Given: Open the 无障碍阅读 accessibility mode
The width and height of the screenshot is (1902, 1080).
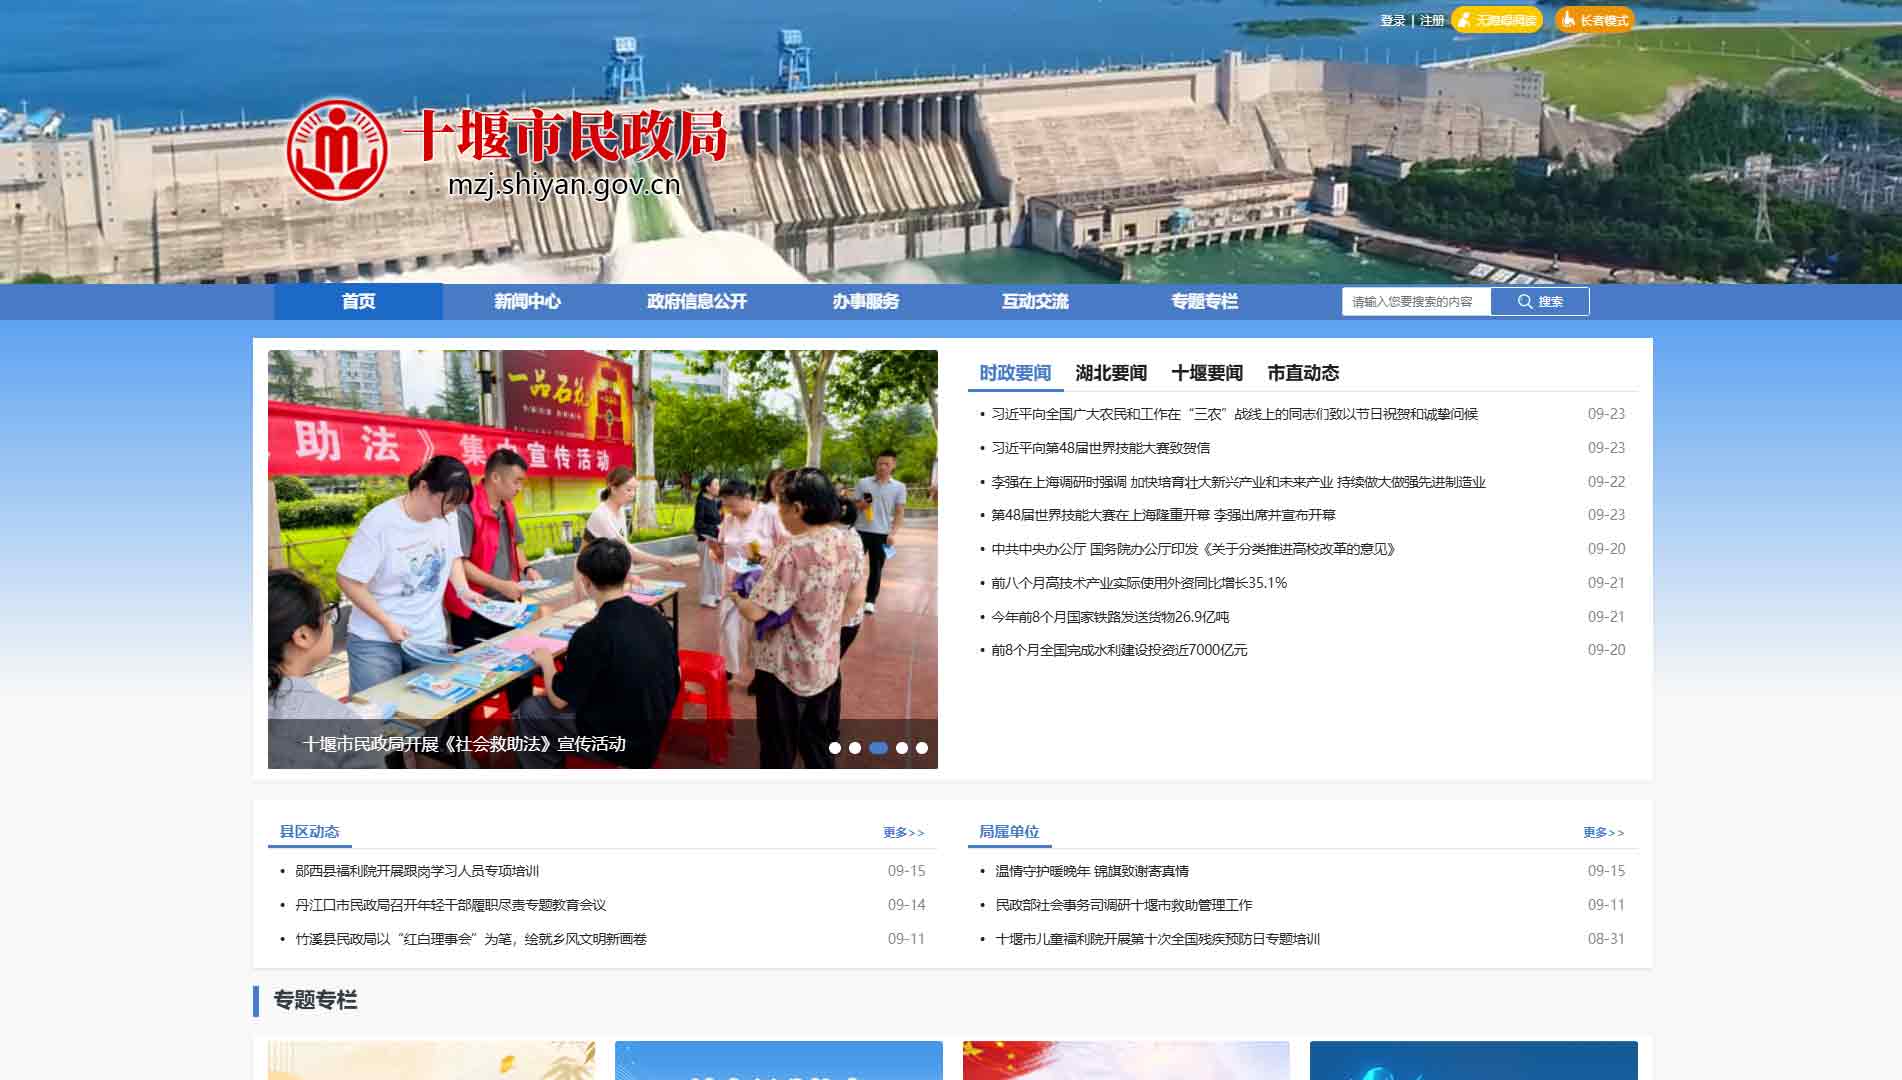Looking at the screenshot, I should click(x=1497, y=20).
